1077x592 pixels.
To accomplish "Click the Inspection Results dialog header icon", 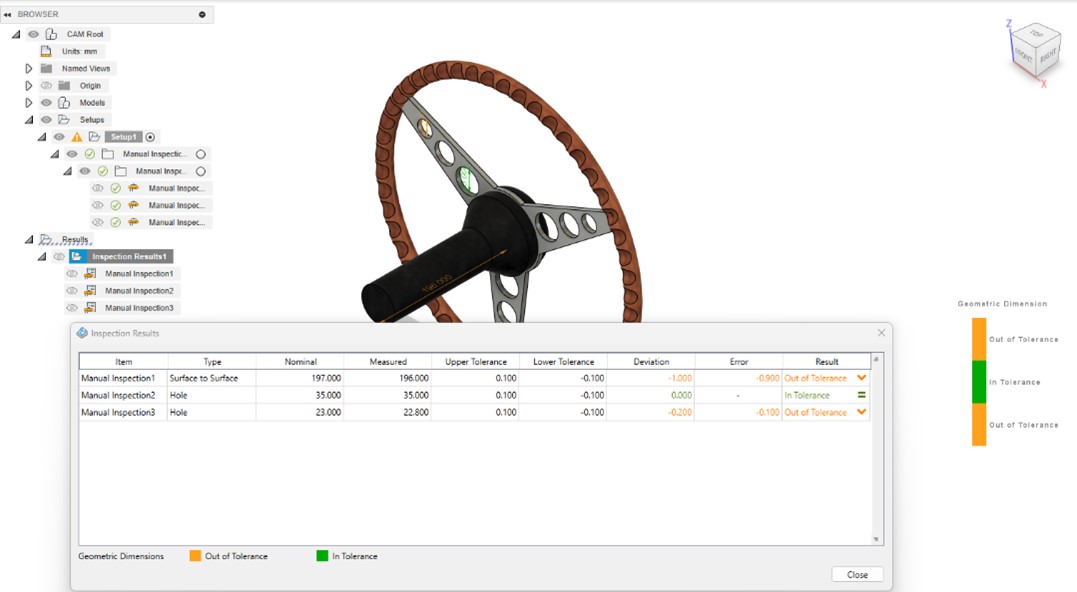I will [81, 333].
